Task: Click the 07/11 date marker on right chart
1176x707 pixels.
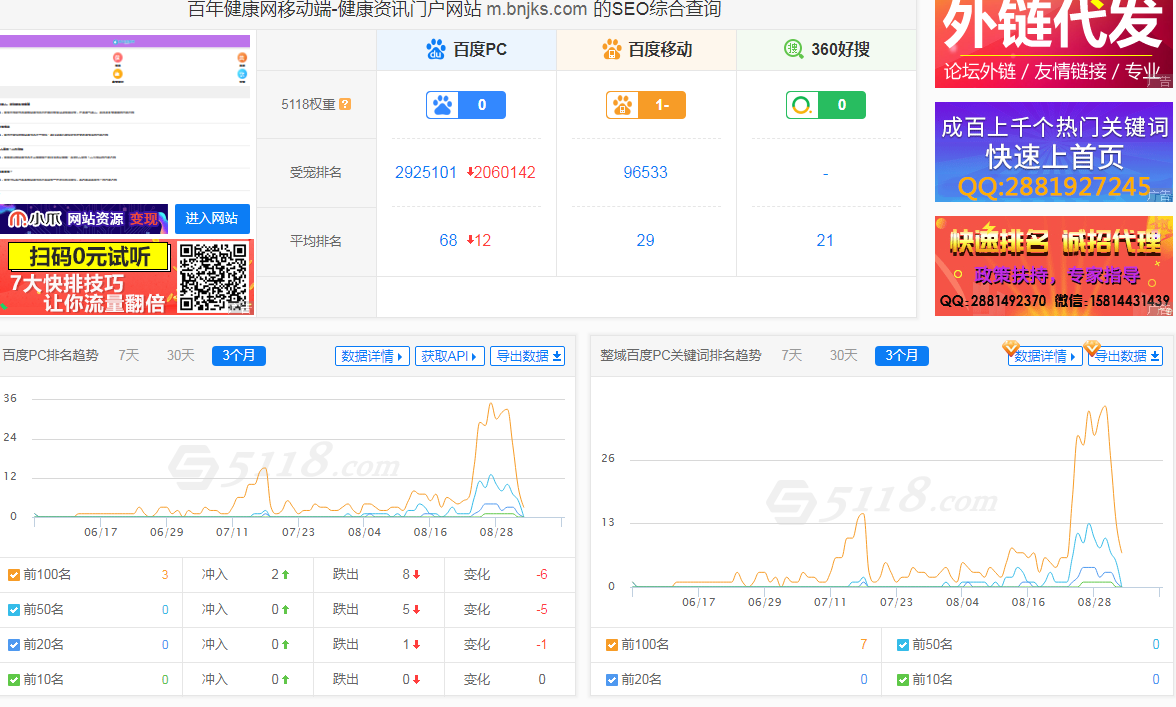Action: (x=830, y=602)
